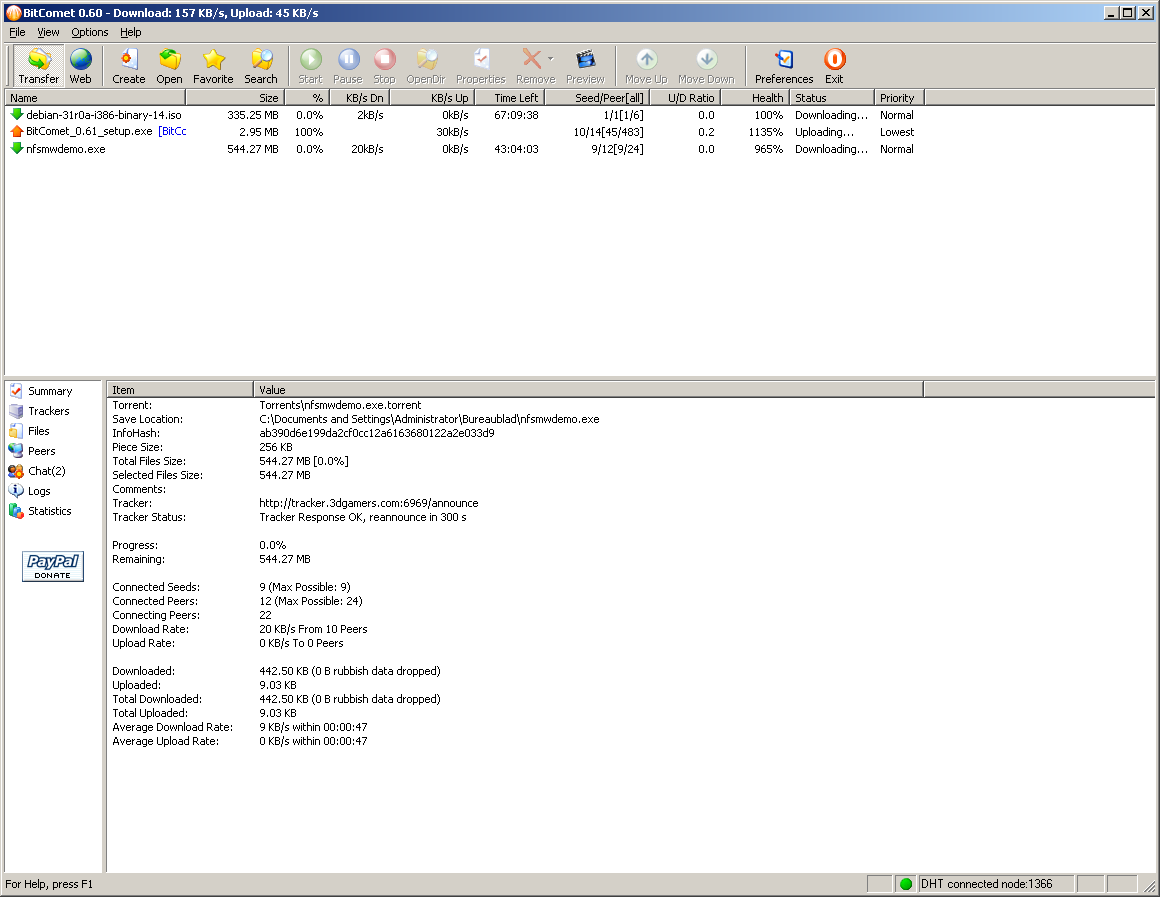Open the Peers panel
Screen dimensions: 1160x897
click(33, 451)
